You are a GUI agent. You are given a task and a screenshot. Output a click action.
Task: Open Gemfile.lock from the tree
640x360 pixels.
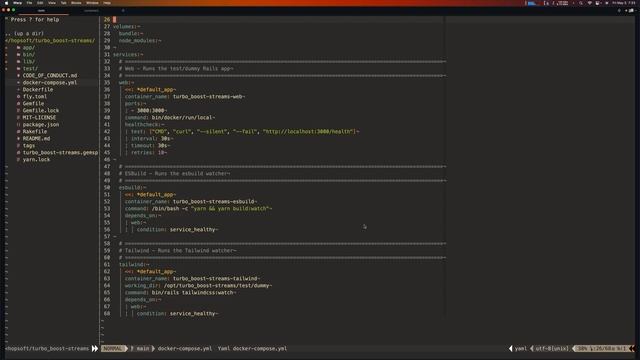click(x=41, y=110)
